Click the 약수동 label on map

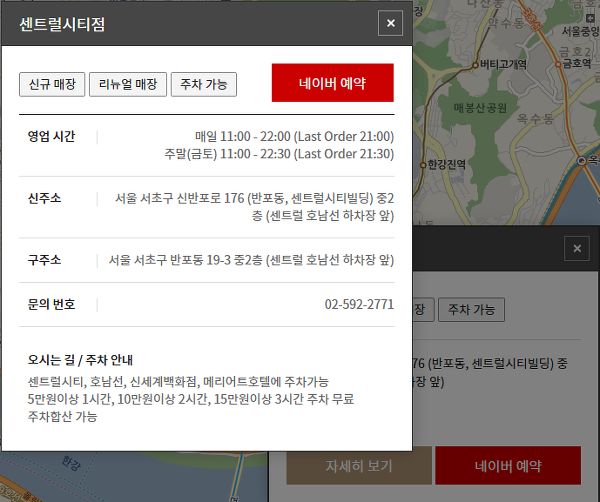tap(505, 24)
